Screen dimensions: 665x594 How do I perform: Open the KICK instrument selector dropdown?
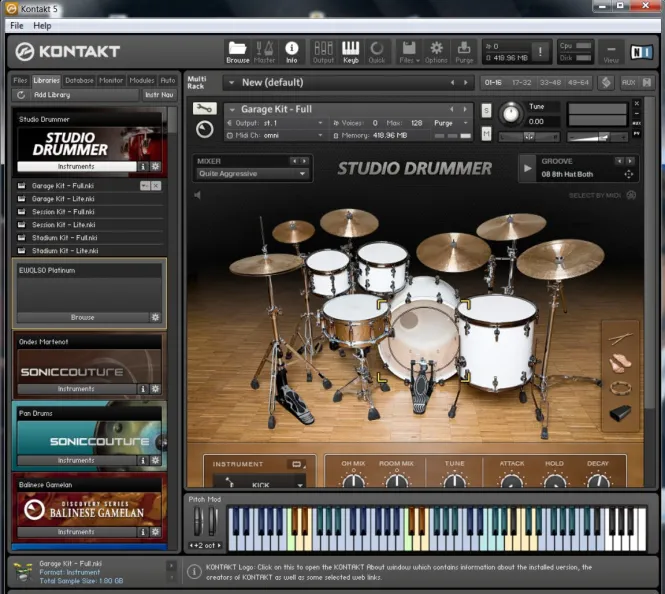coord(300,485)
